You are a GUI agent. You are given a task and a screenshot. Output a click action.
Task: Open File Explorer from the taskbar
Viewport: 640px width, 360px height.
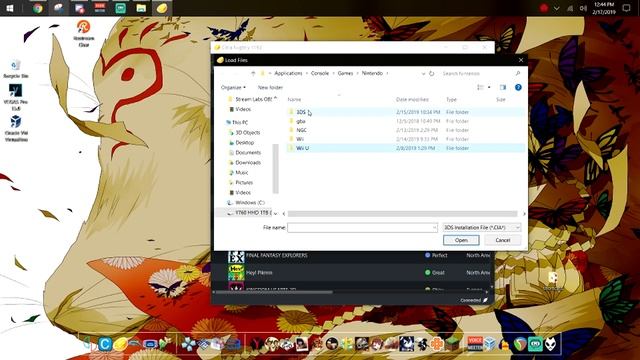141,8
